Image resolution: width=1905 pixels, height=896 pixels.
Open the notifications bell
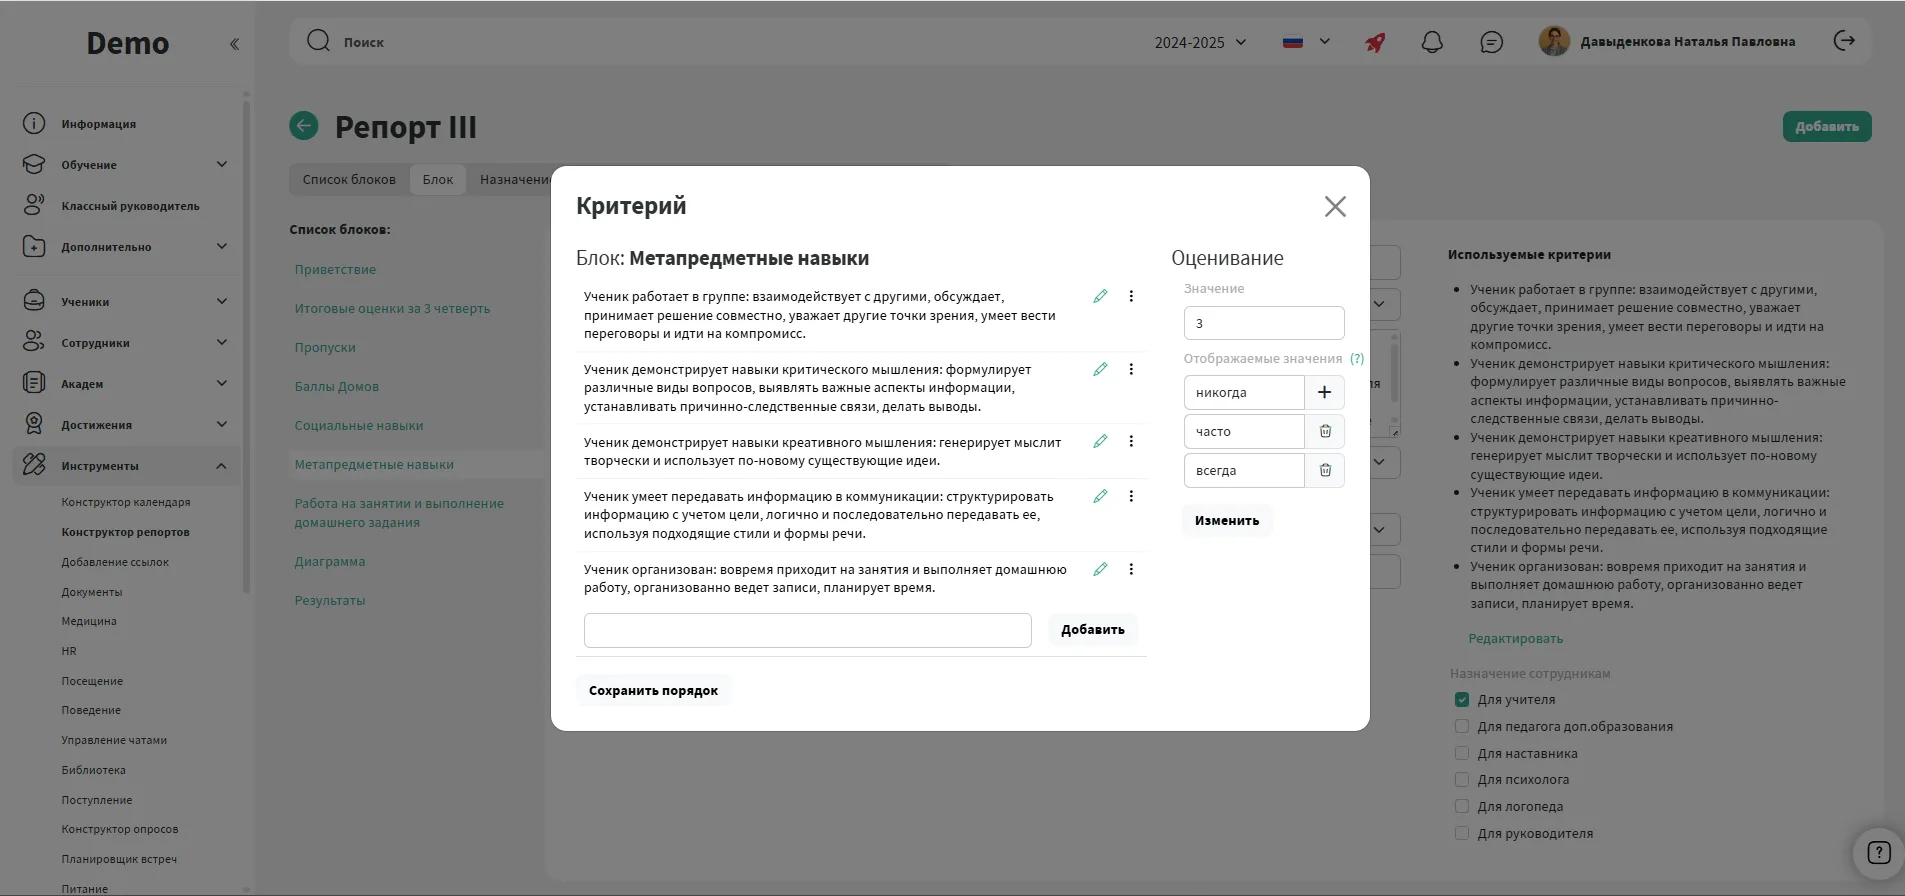(1432, 42)
